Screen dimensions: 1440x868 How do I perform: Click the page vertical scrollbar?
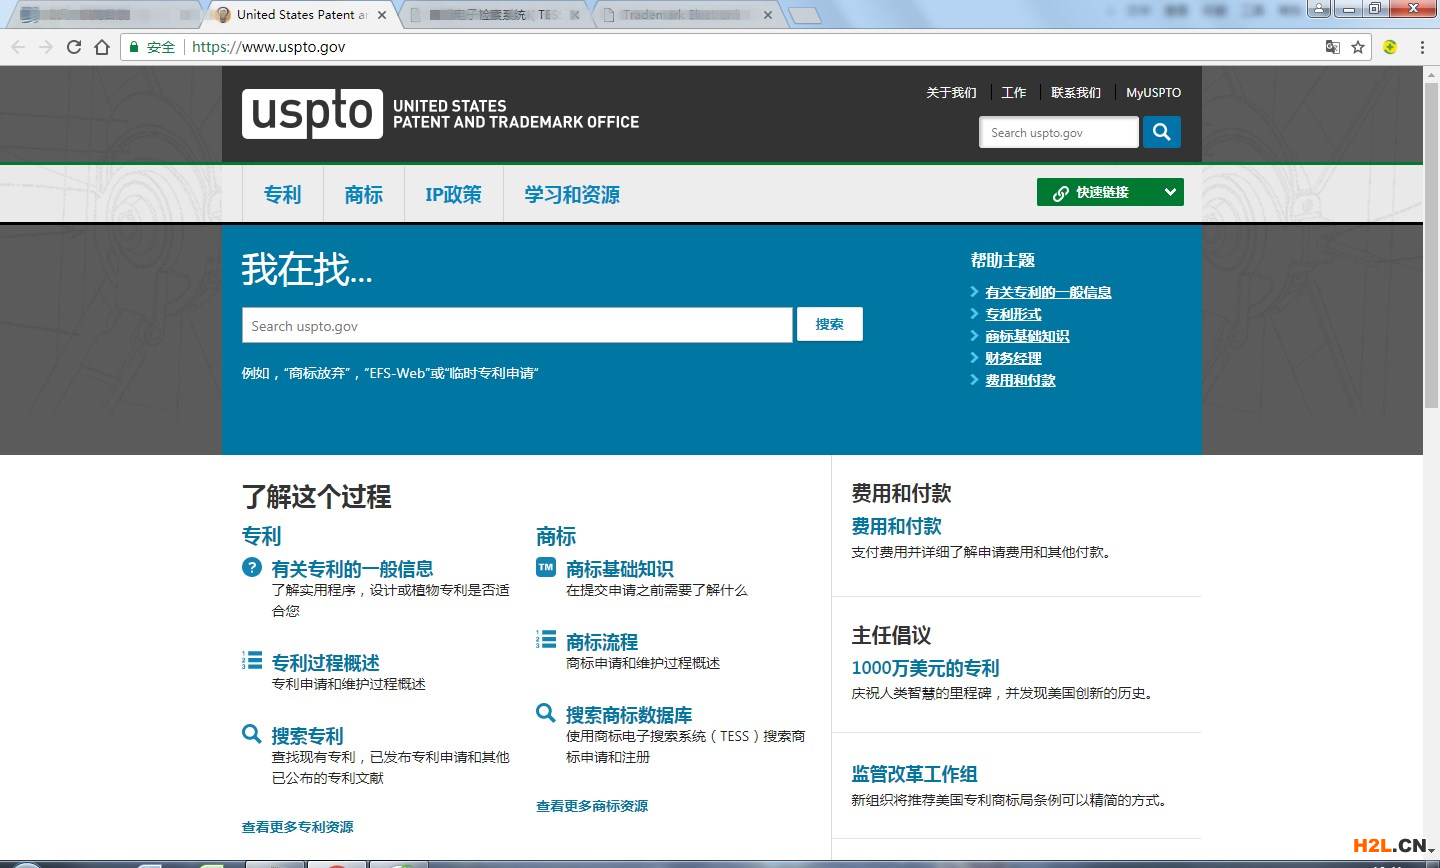pyautogui.click(x=1431, y=245)
